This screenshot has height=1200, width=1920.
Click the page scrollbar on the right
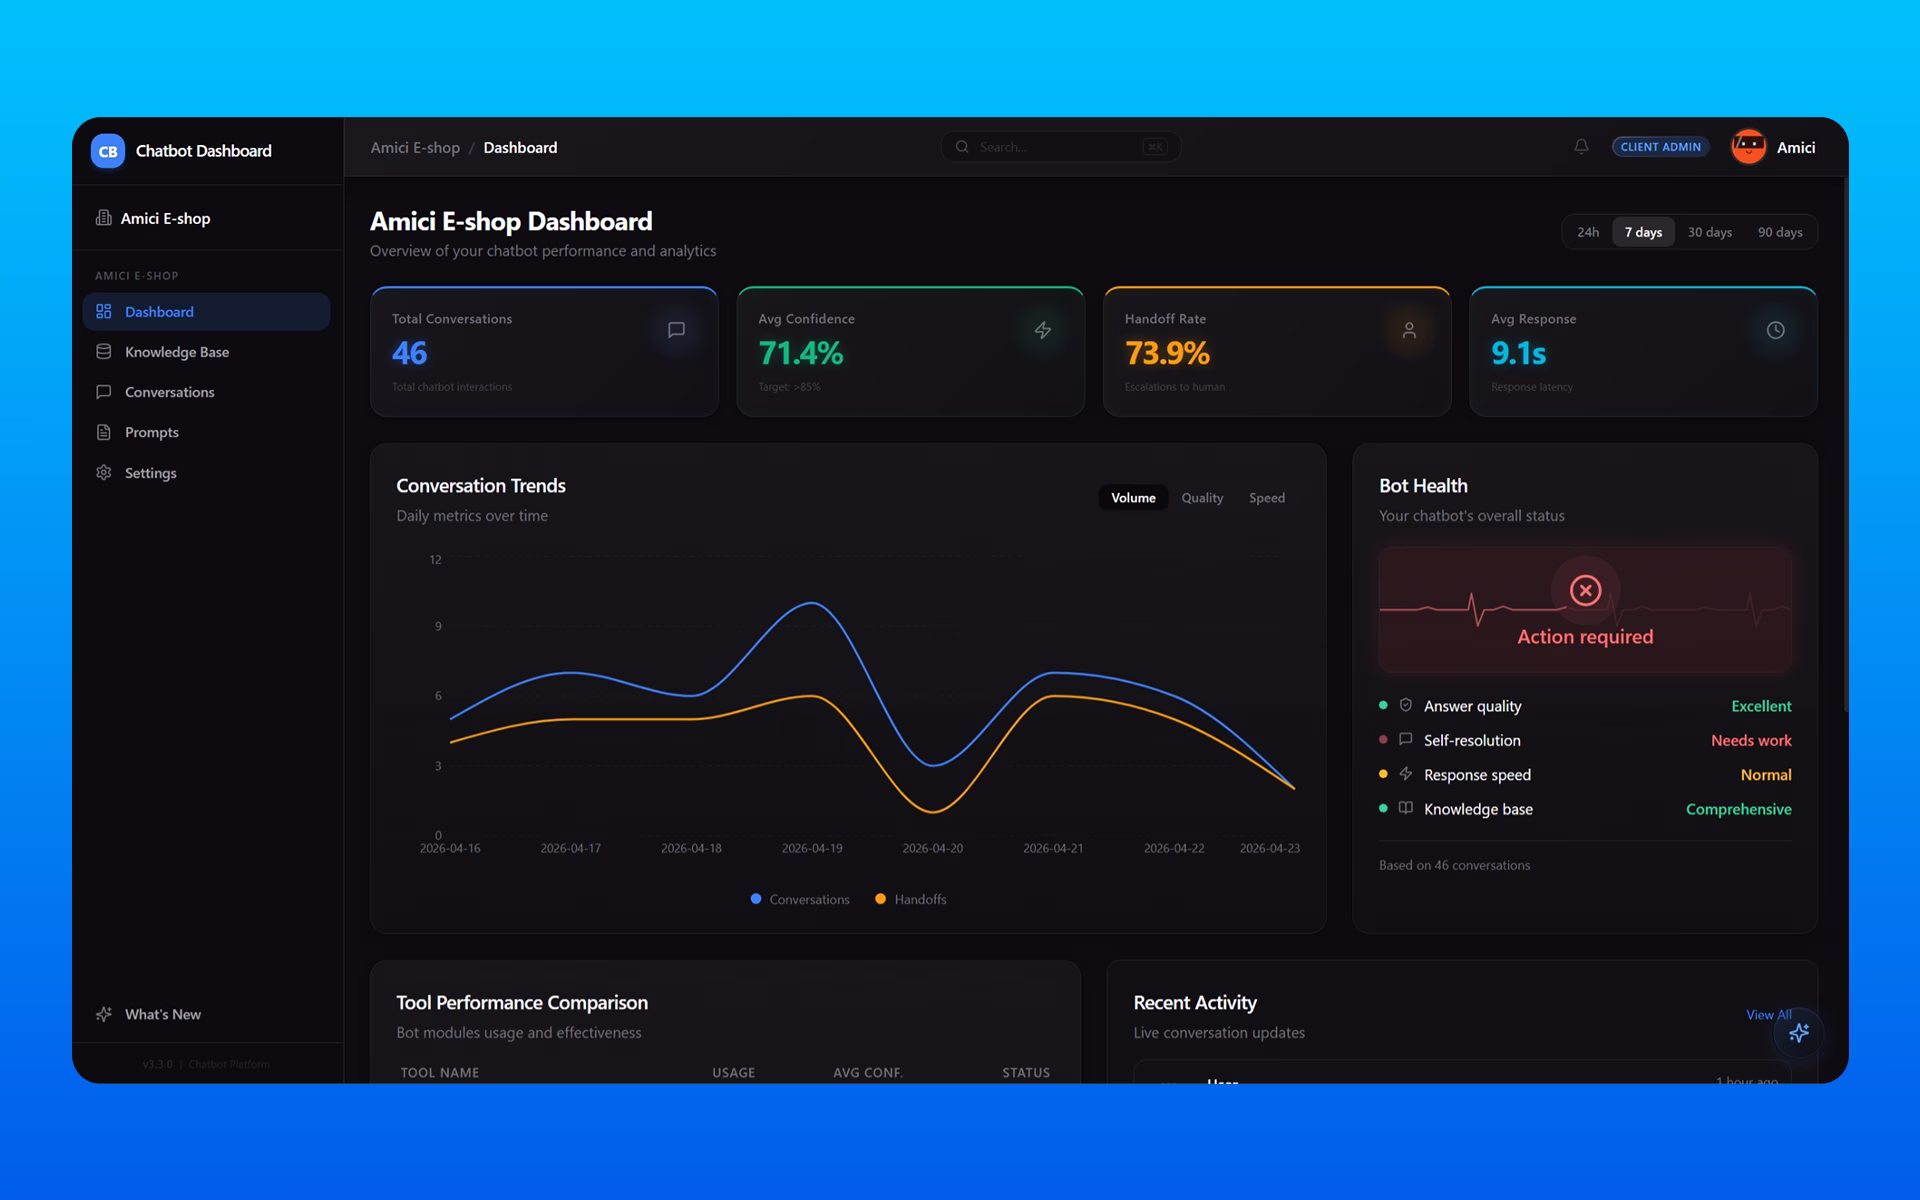(x=1845, y=445)
